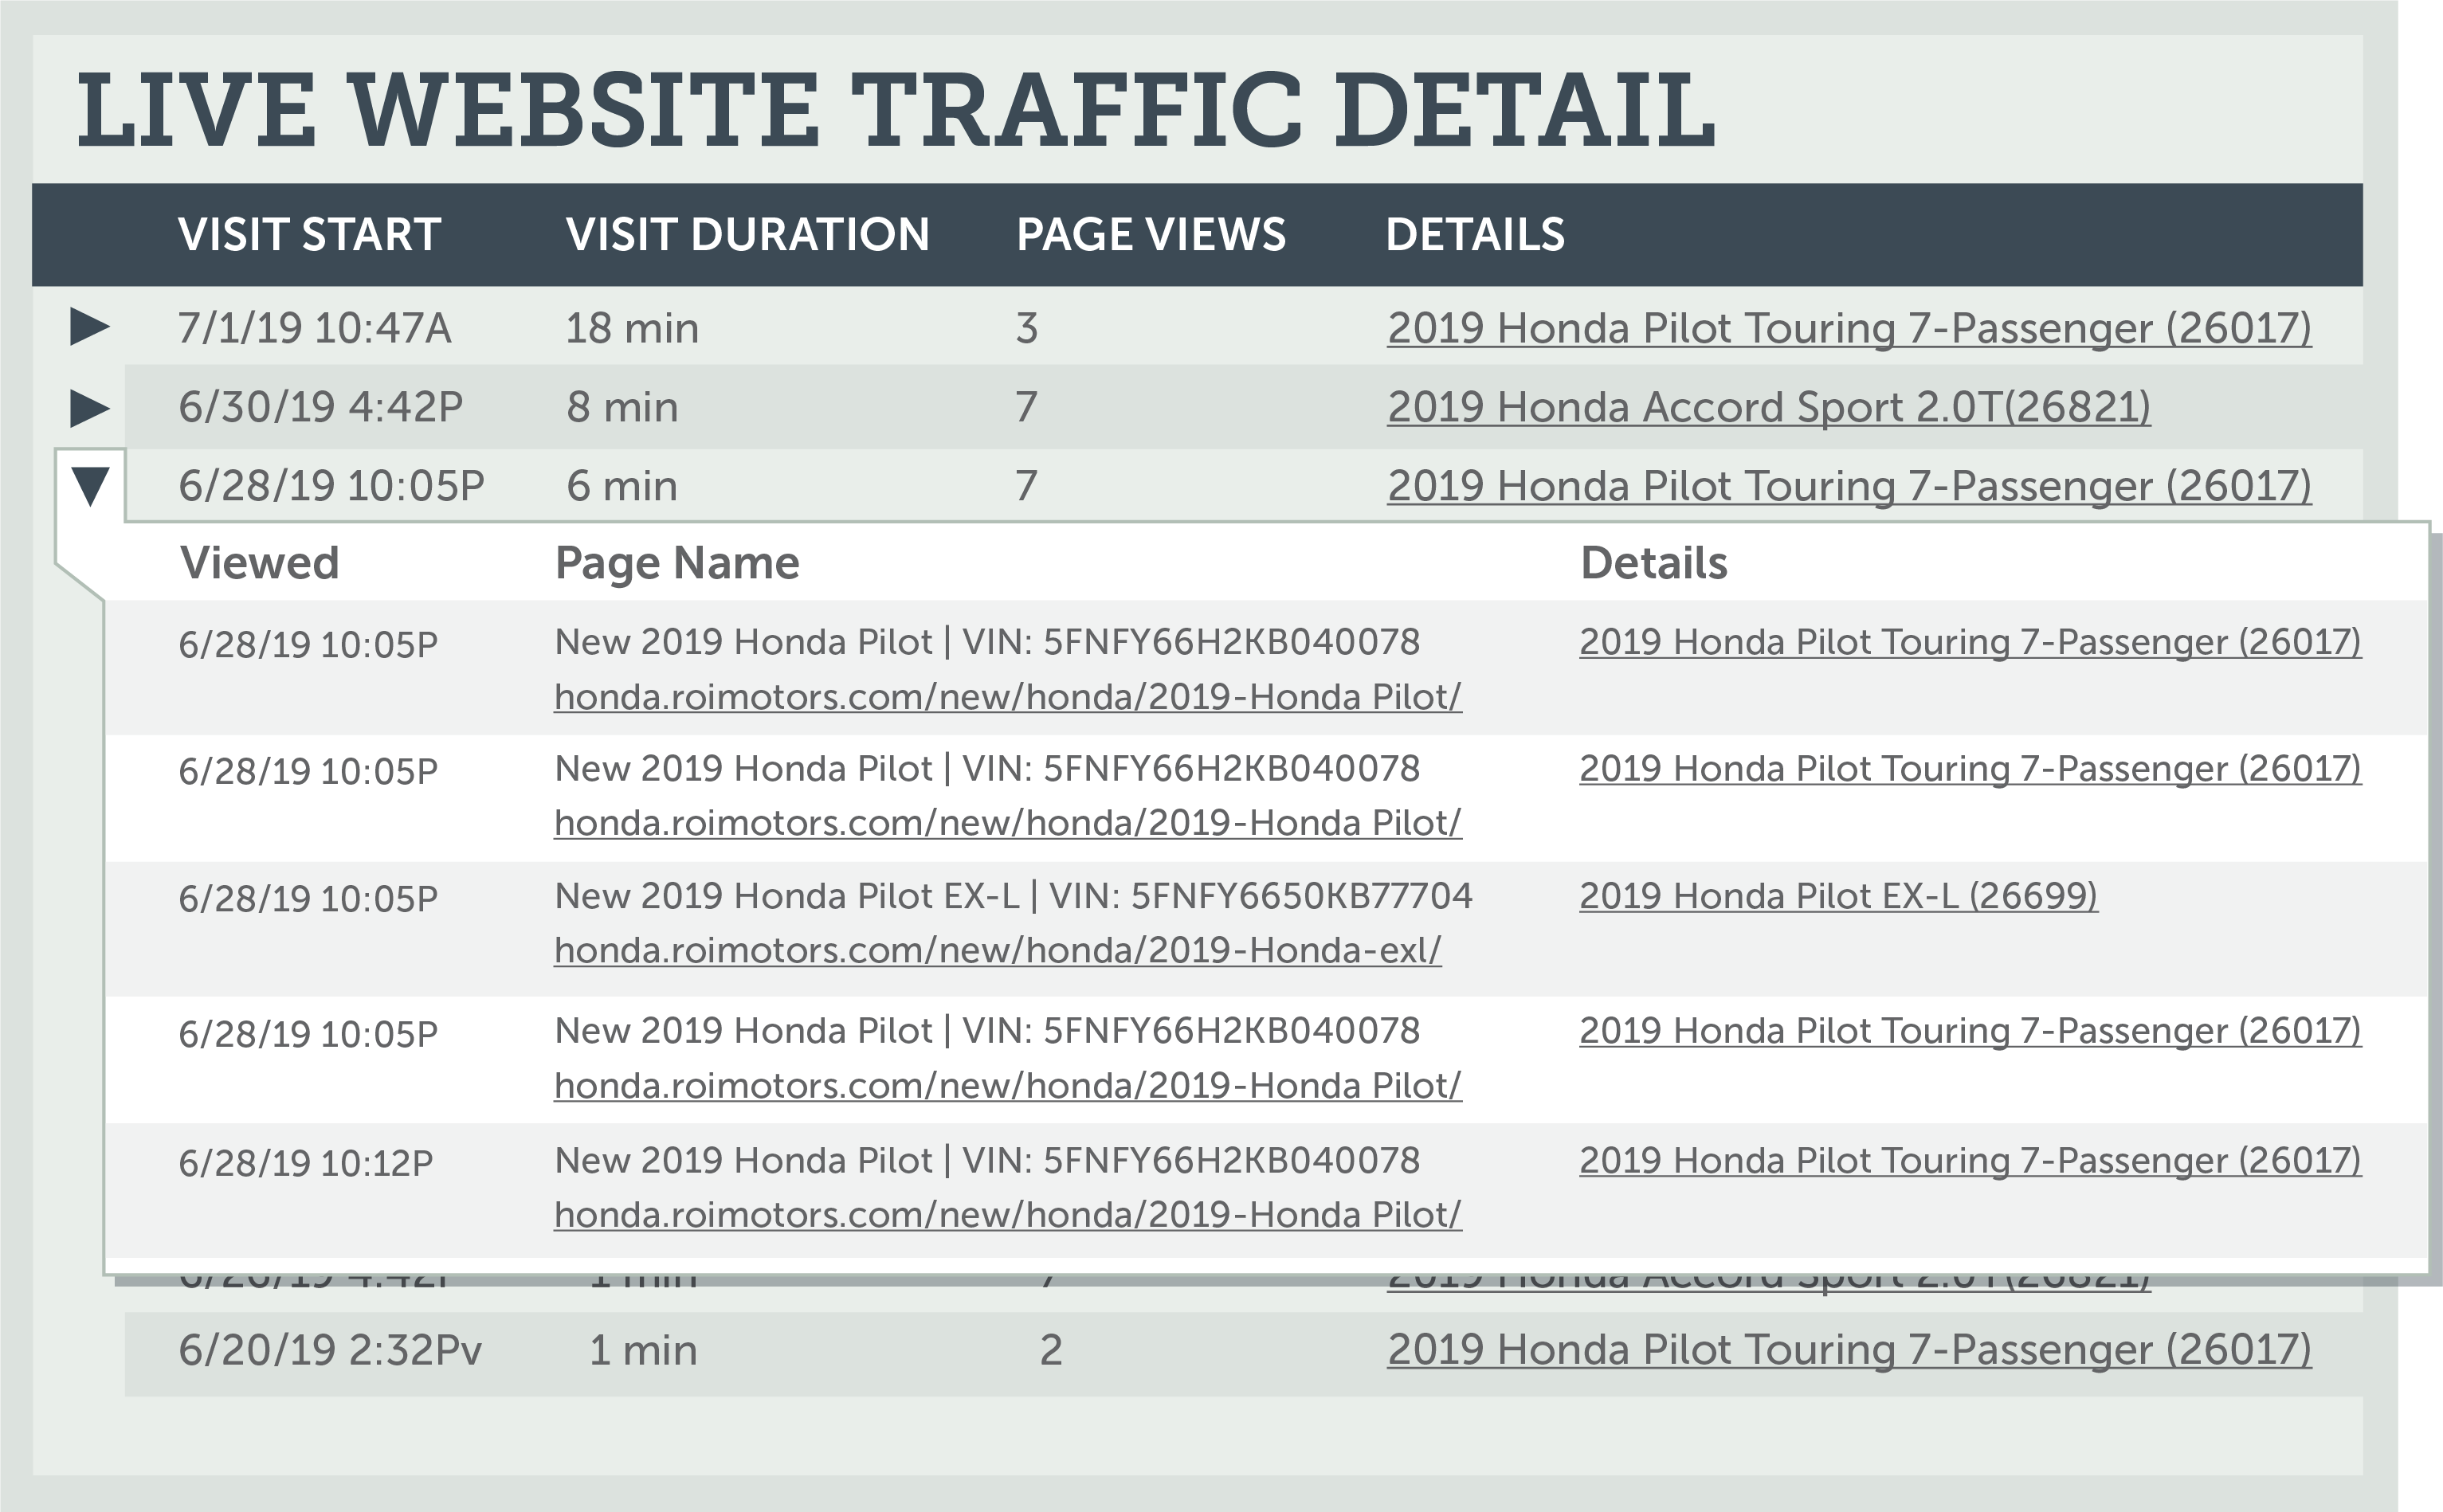
Task: Open the Pilot Touring details link in the first viewed row
Action: 1969,642
